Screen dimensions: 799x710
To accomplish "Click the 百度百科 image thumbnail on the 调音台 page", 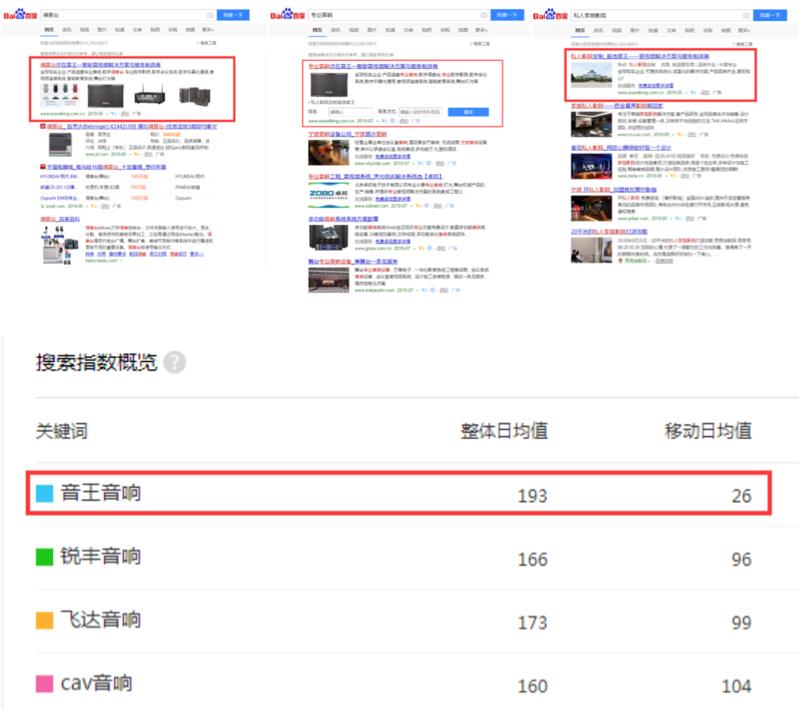I will click(x=60, y=245).
